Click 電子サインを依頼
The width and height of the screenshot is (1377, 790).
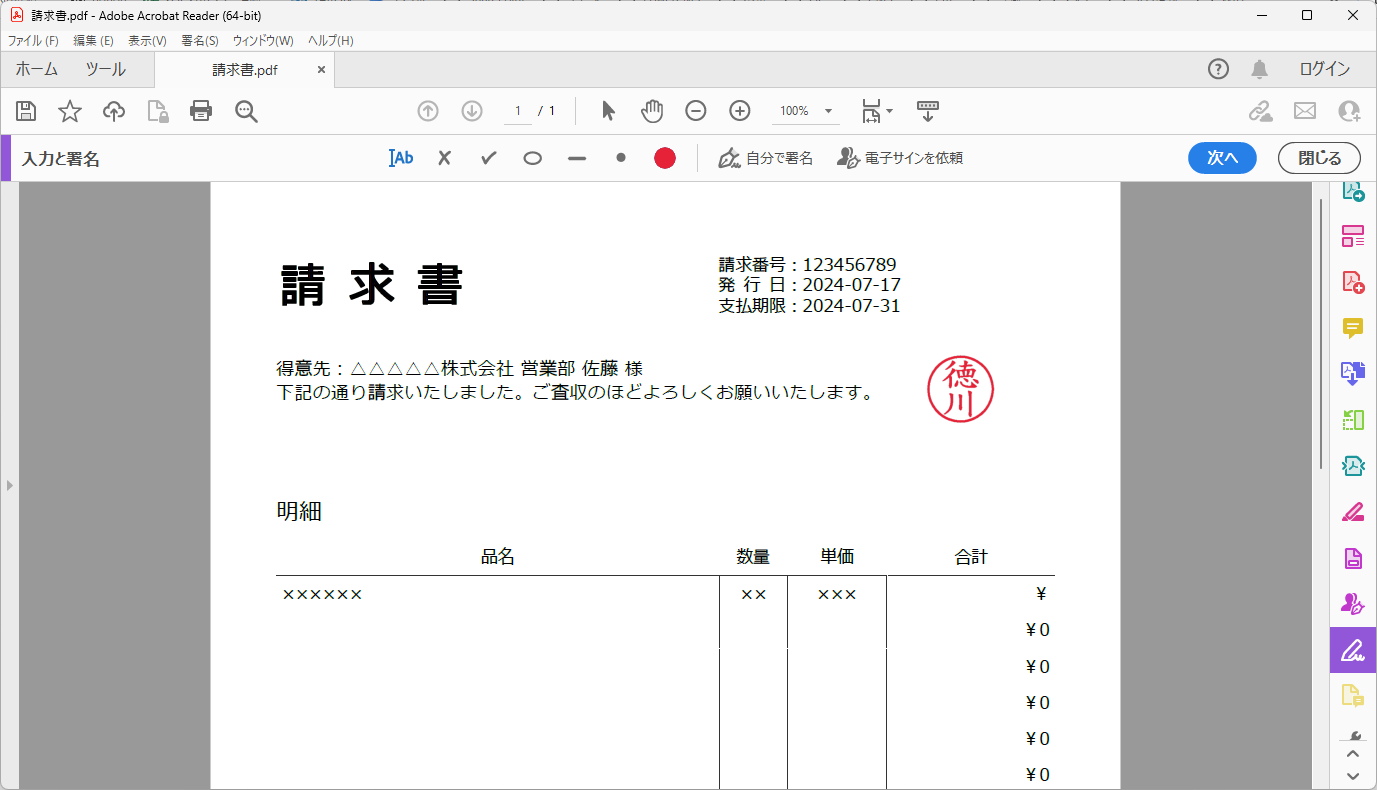900,158
